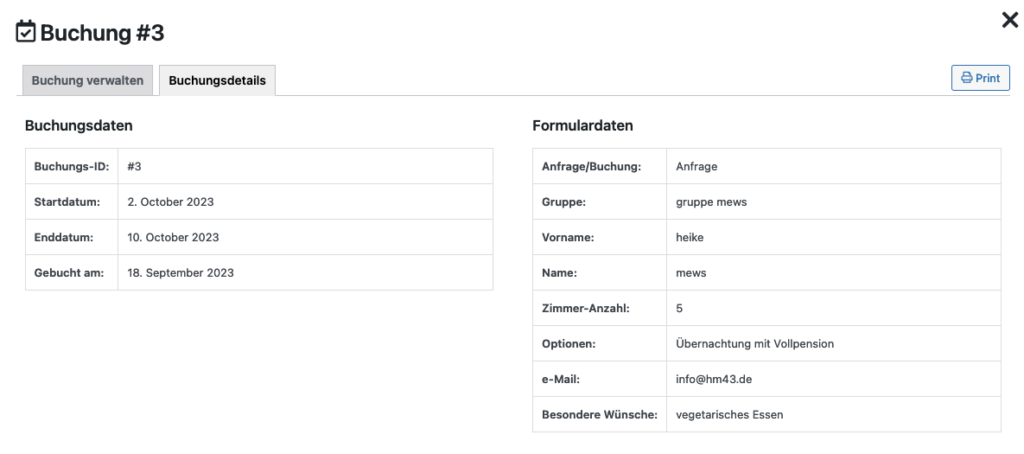Click the value in the Name row

(x=691, y=272)
